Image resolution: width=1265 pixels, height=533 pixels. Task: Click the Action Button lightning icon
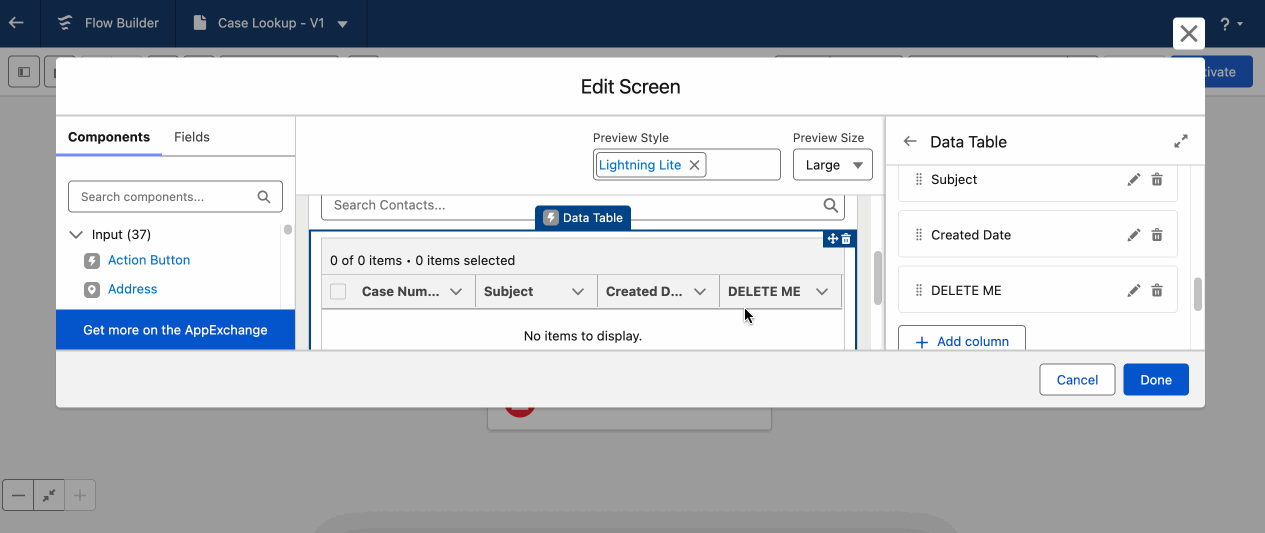[92, 261]
